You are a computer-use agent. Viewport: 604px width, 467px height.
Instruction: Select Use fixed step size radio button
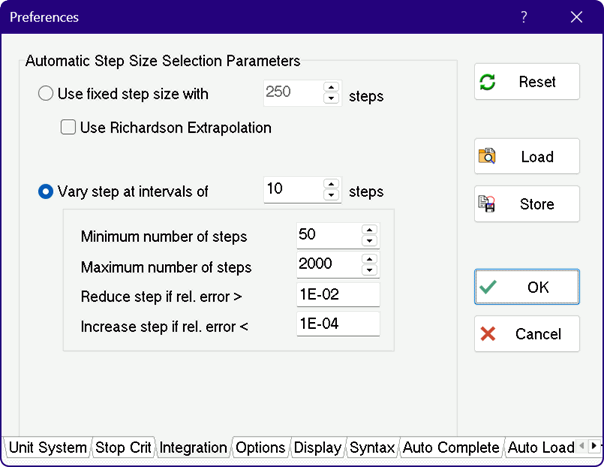46,95
